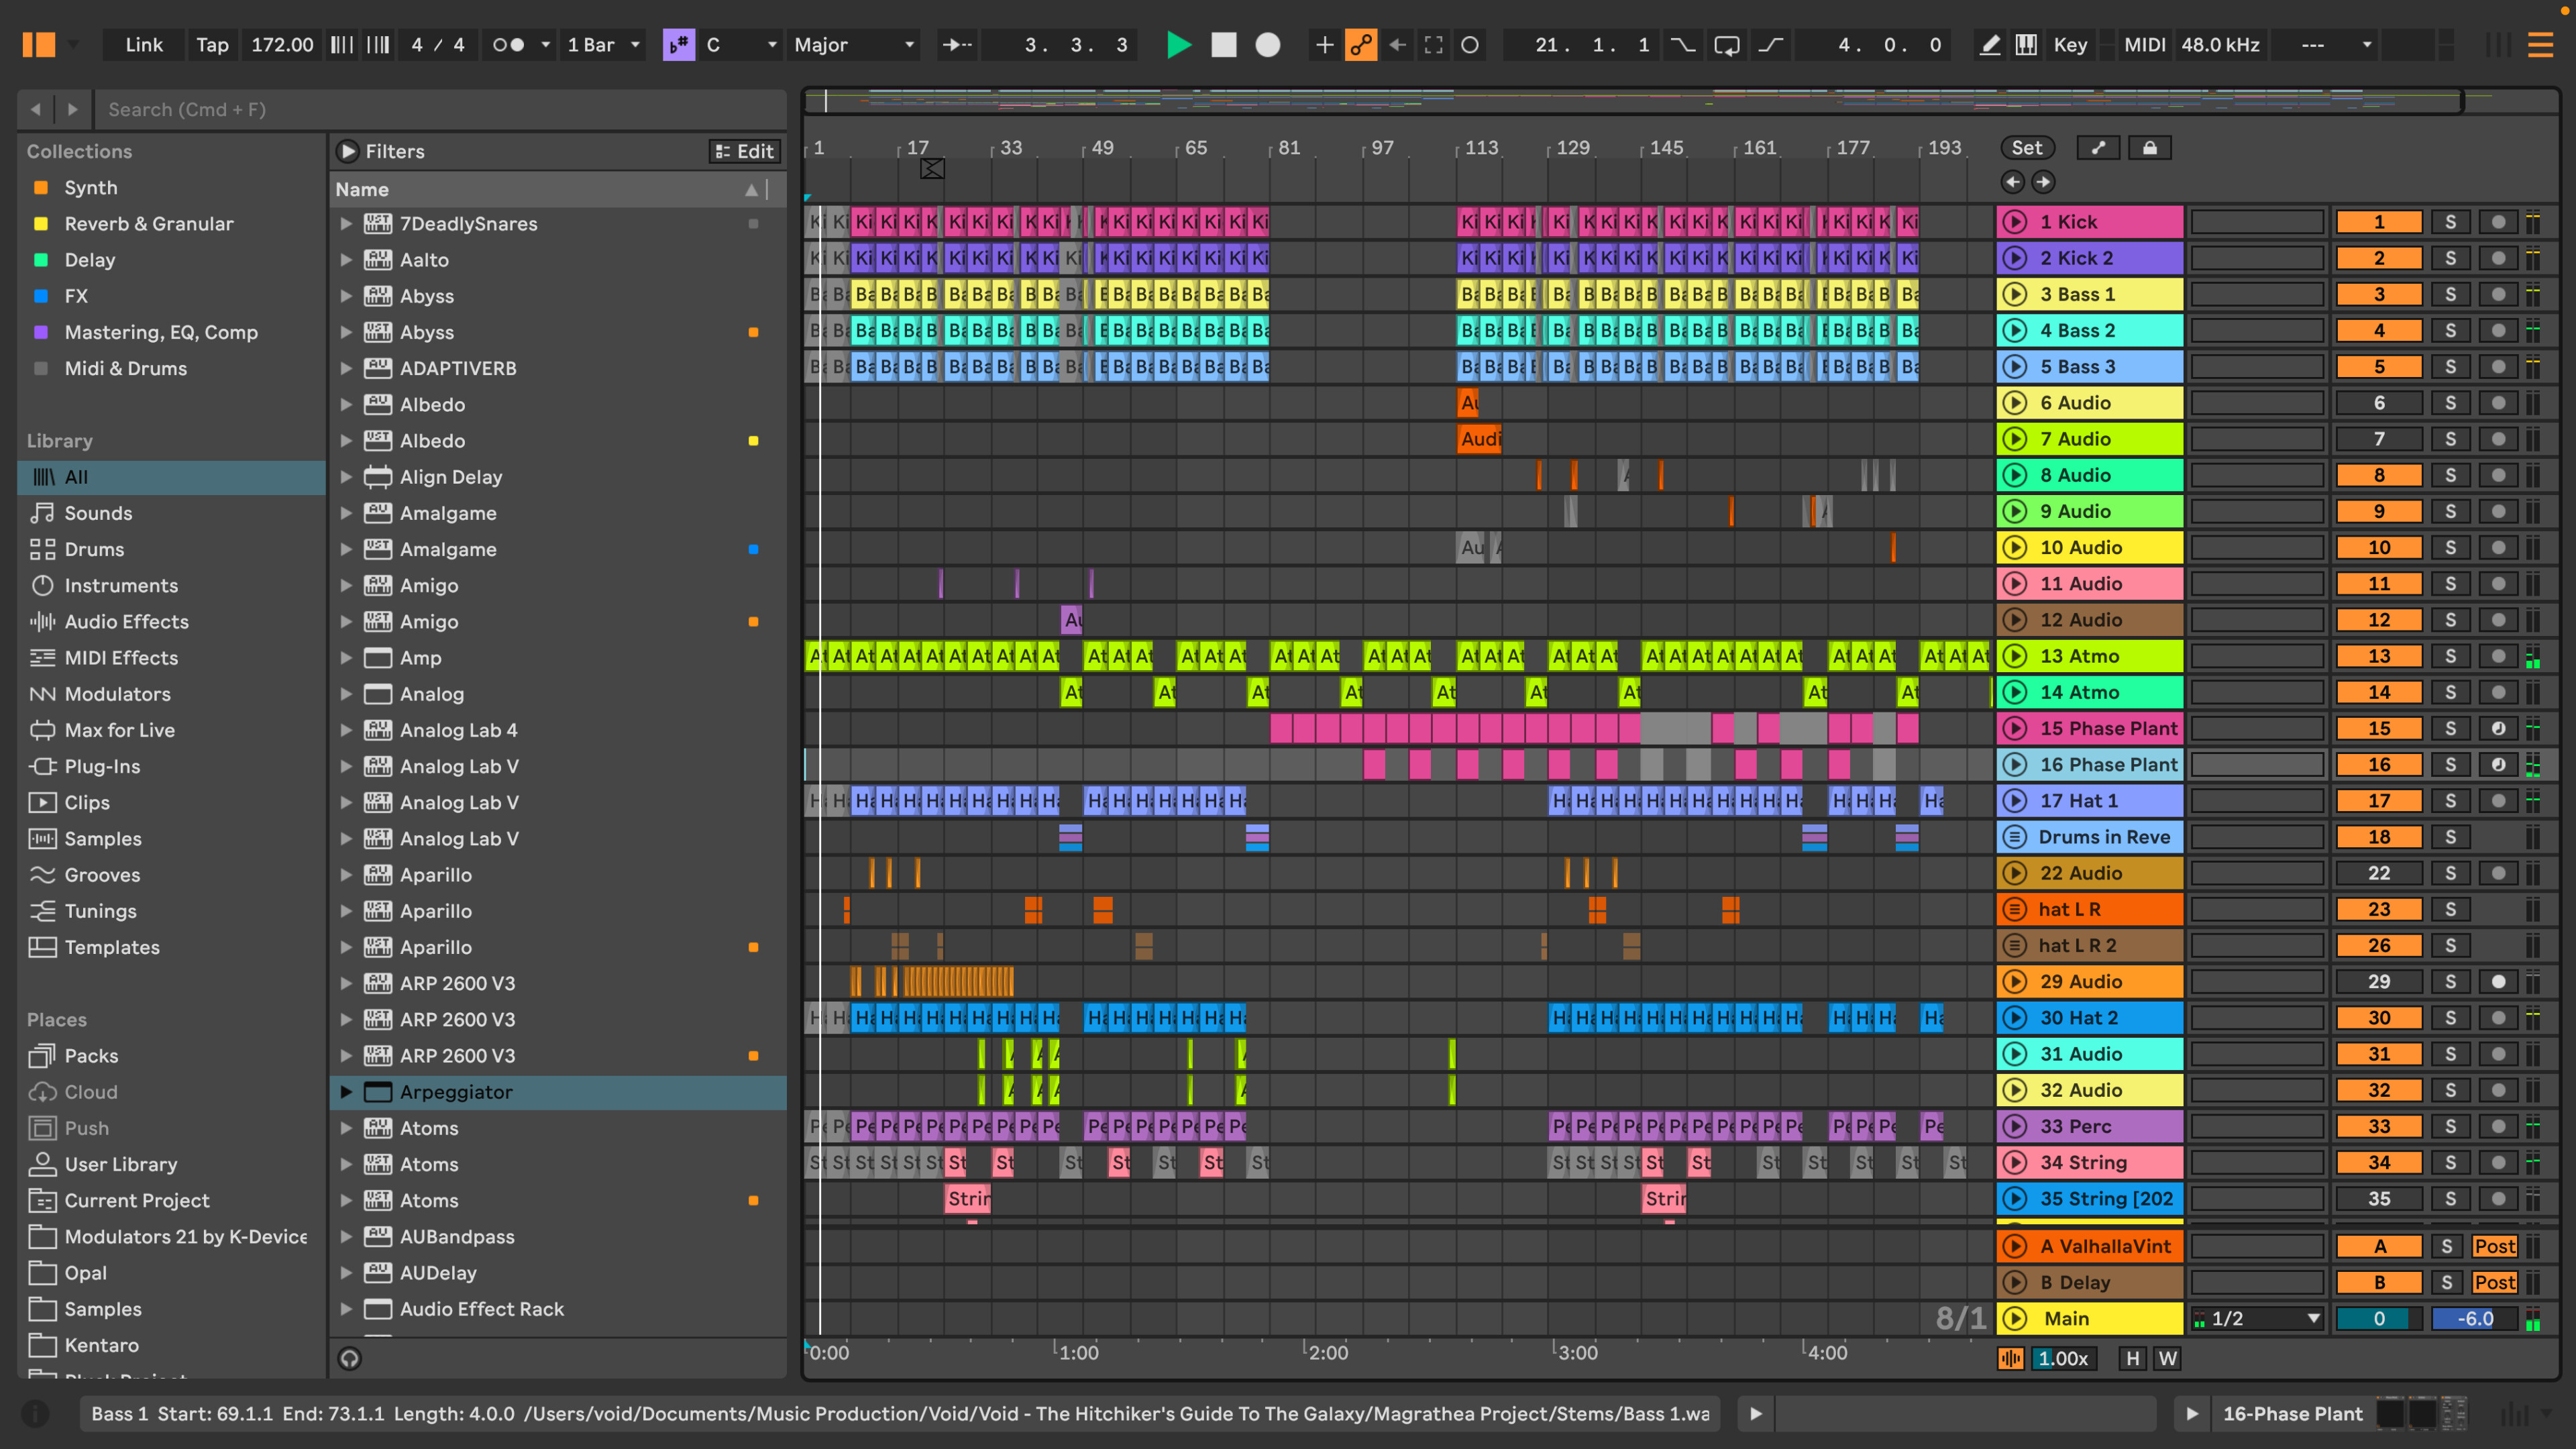Arm the 13 Atmo track for recording
Image resolution: width=2576 pixels, height=1449 pixels.
click(x=2498, y=656)
